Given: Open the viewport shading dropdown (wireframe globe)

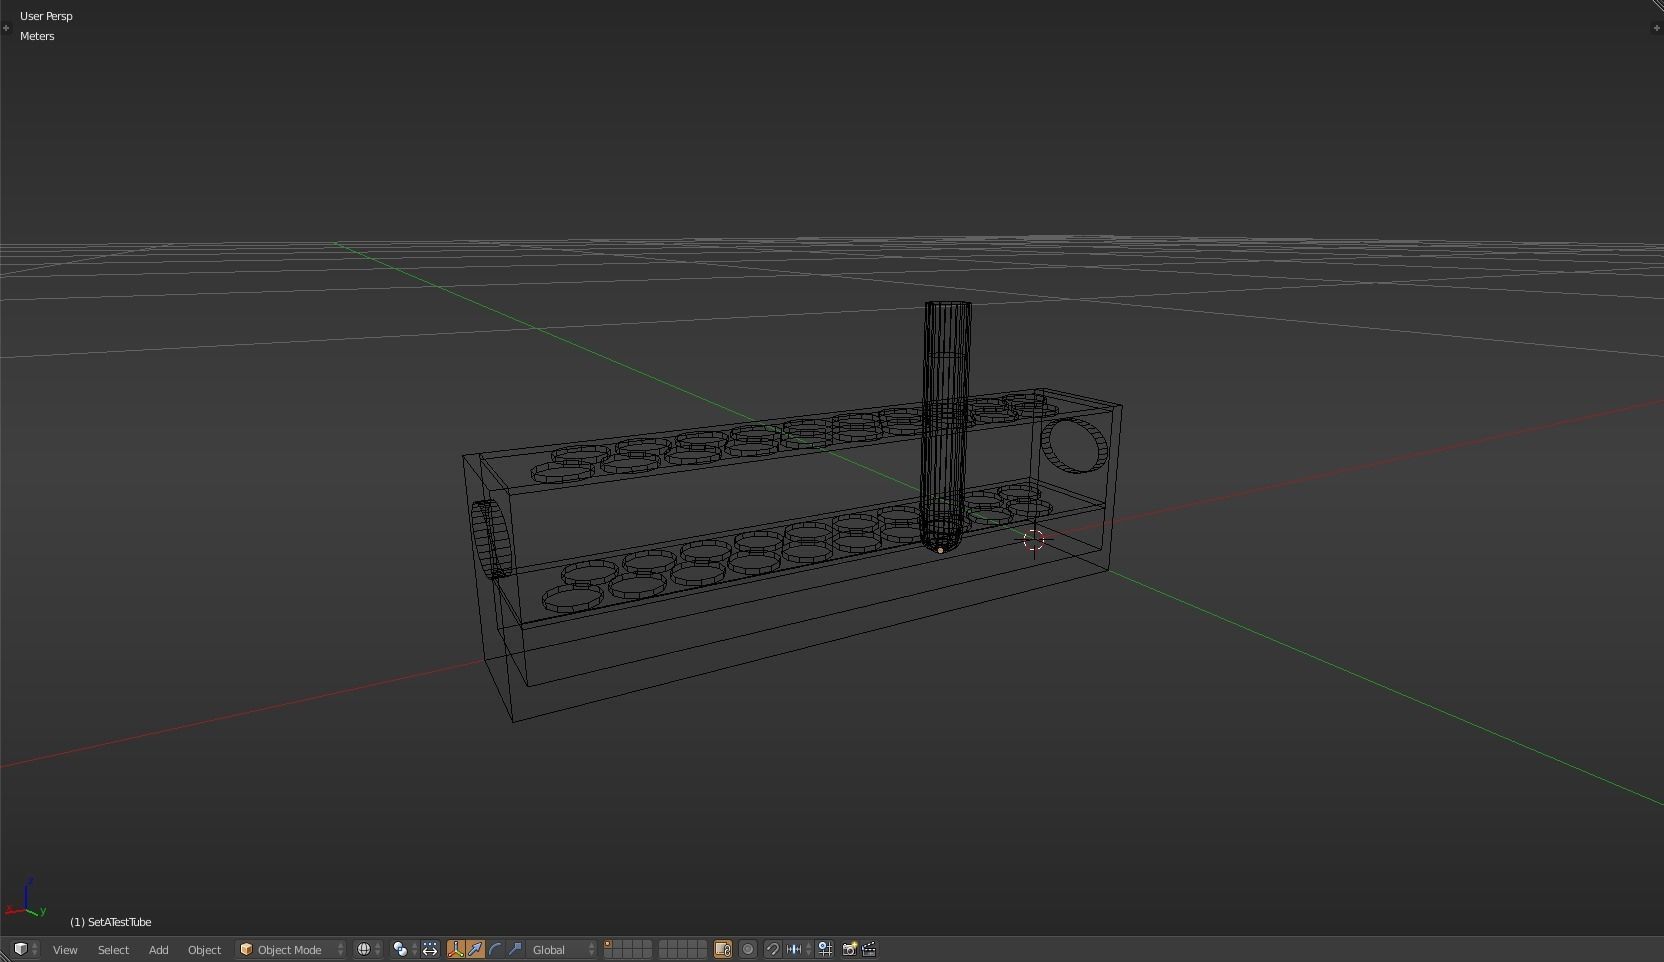Looking at the screenshot, I should (368, 949).
